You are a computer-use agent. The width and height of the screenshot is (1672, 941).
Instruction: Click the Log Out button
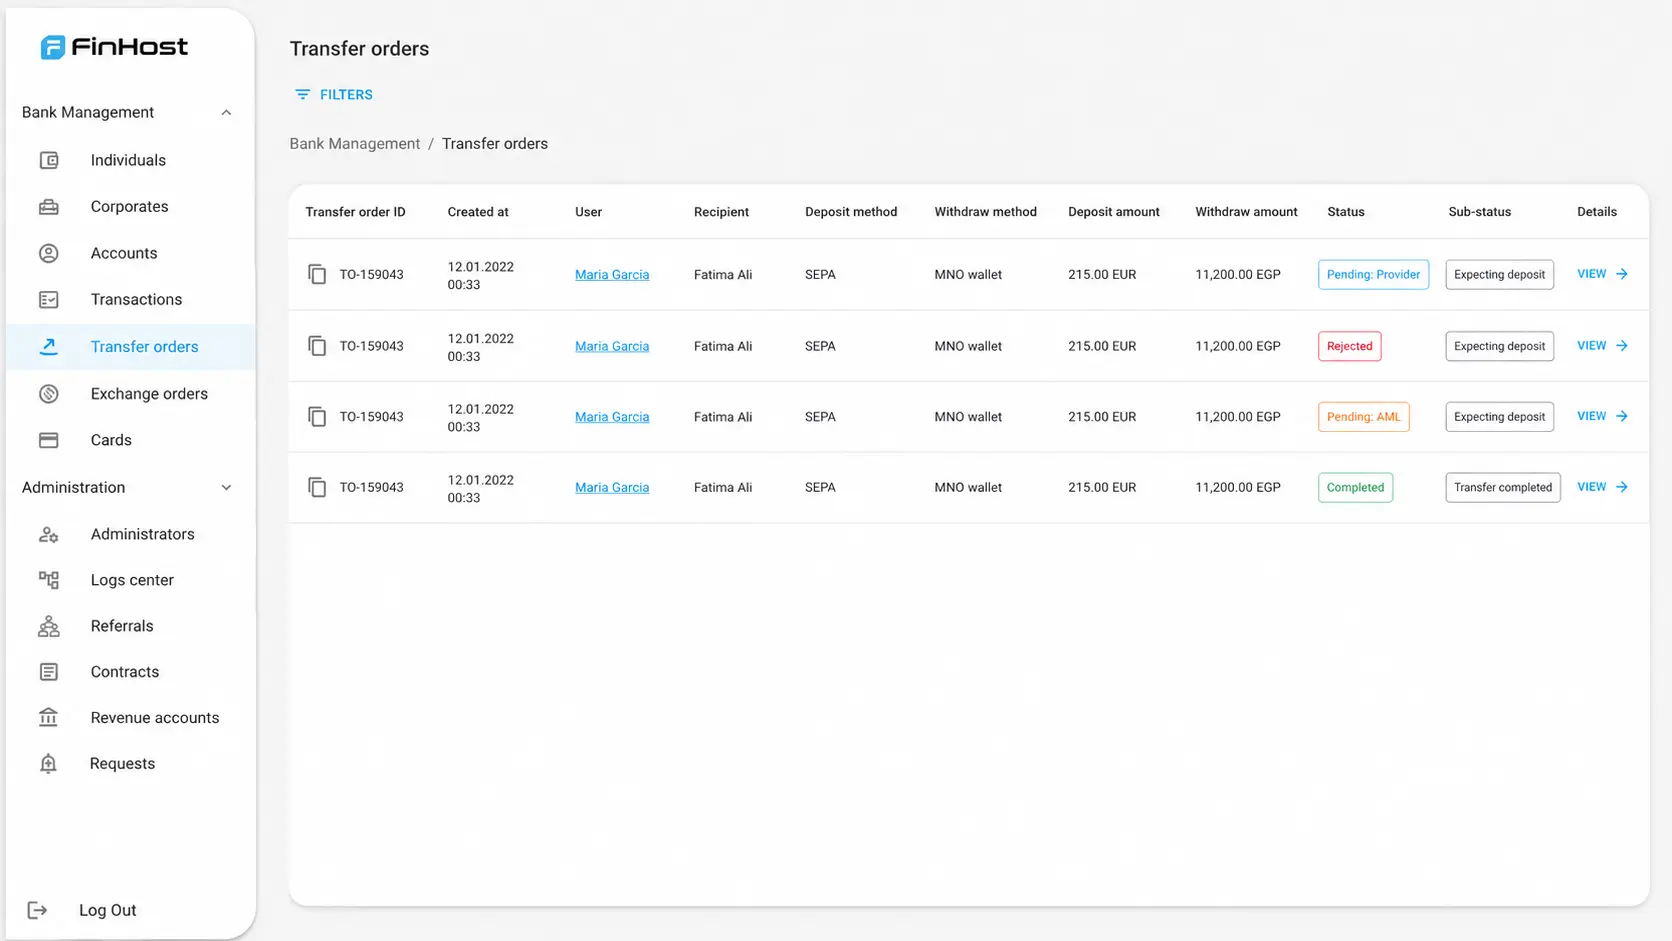(x=82, y=910)
